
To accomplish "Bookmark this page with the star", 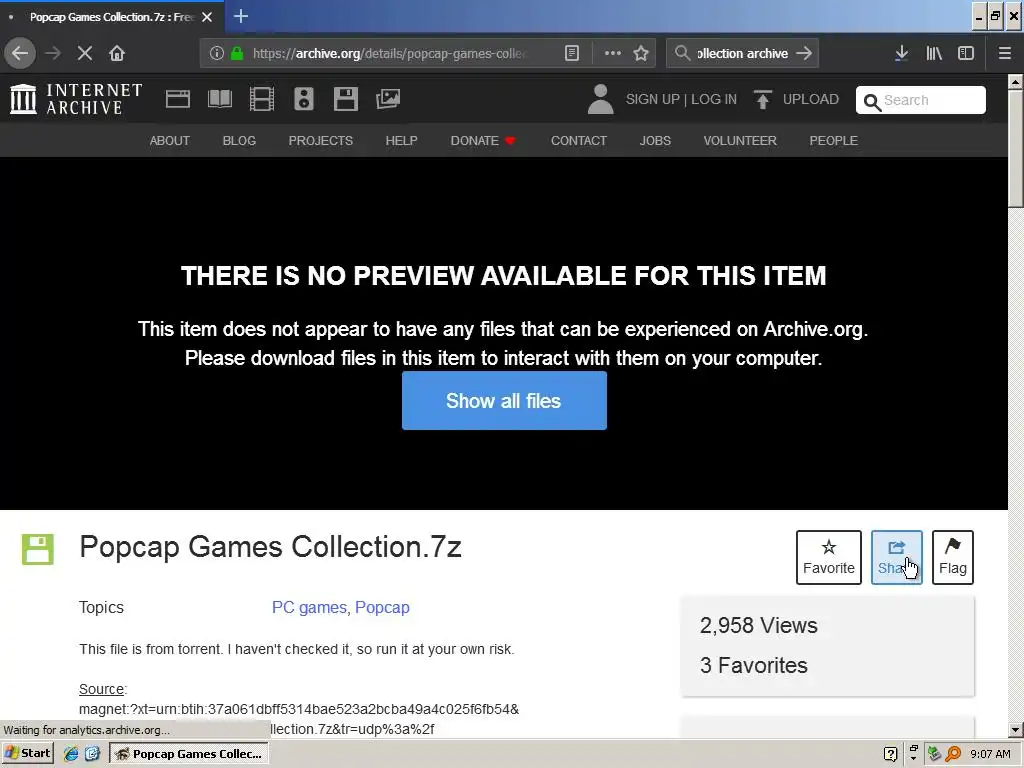I will tap(641, 53).
